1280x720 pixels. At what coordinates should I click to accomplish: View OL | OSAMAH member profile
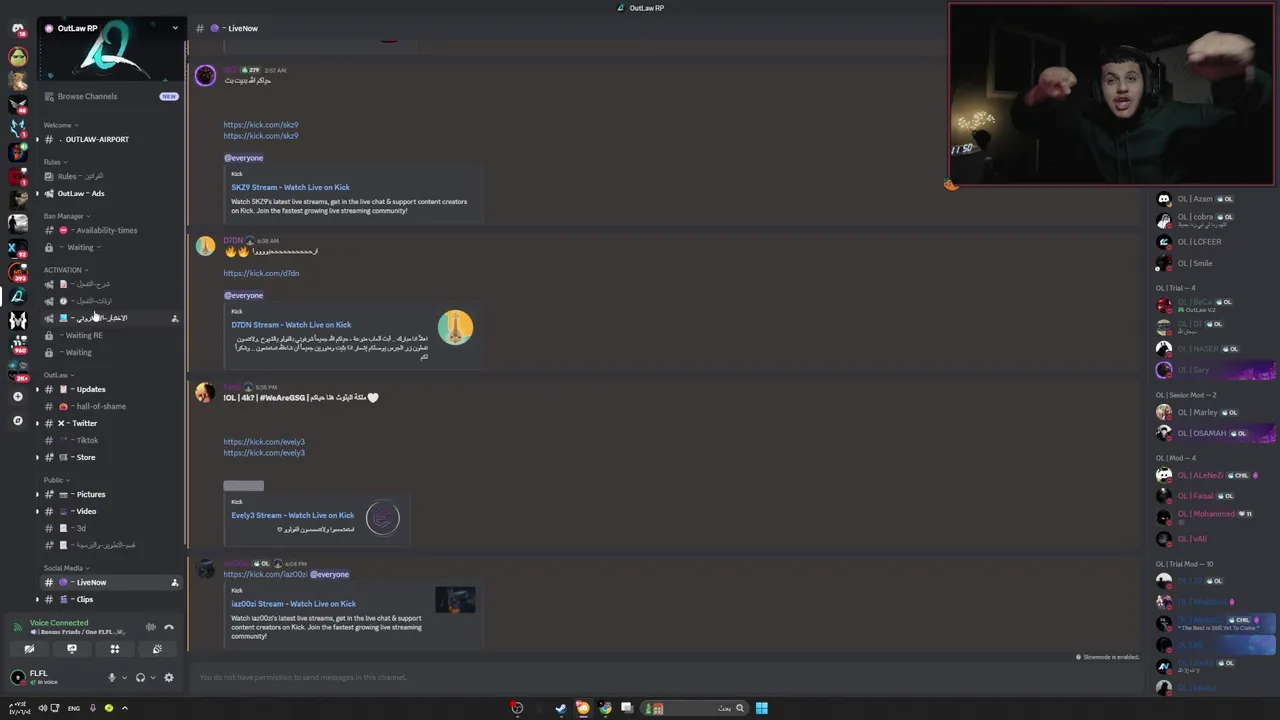tap(1213, 433)
